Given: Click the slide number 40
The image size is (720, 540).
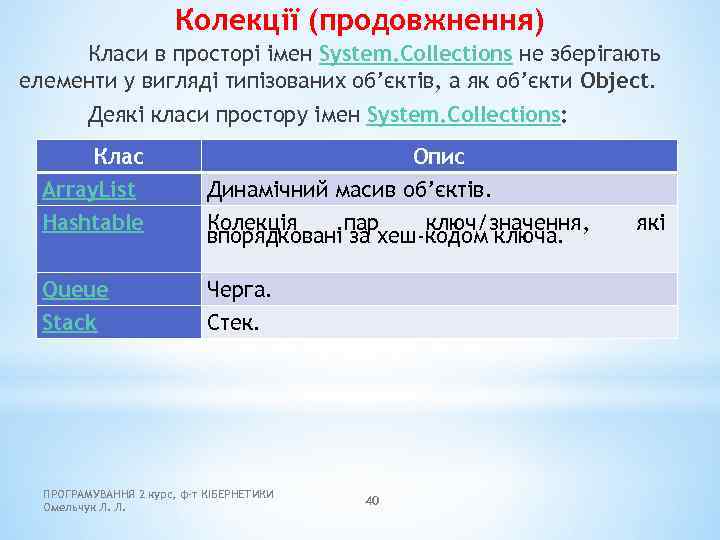Looking at the screenshot, I should [x=372, y=501].
